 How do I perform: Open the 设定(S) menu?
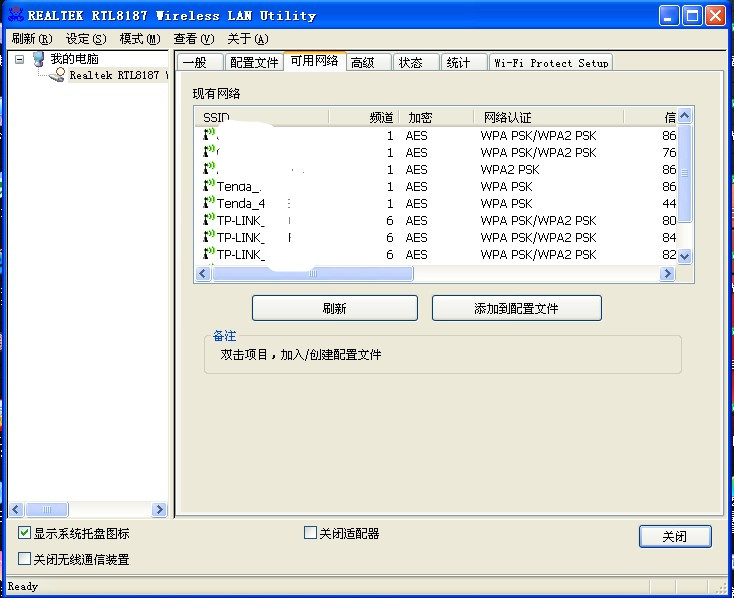(x=86, y=38)
